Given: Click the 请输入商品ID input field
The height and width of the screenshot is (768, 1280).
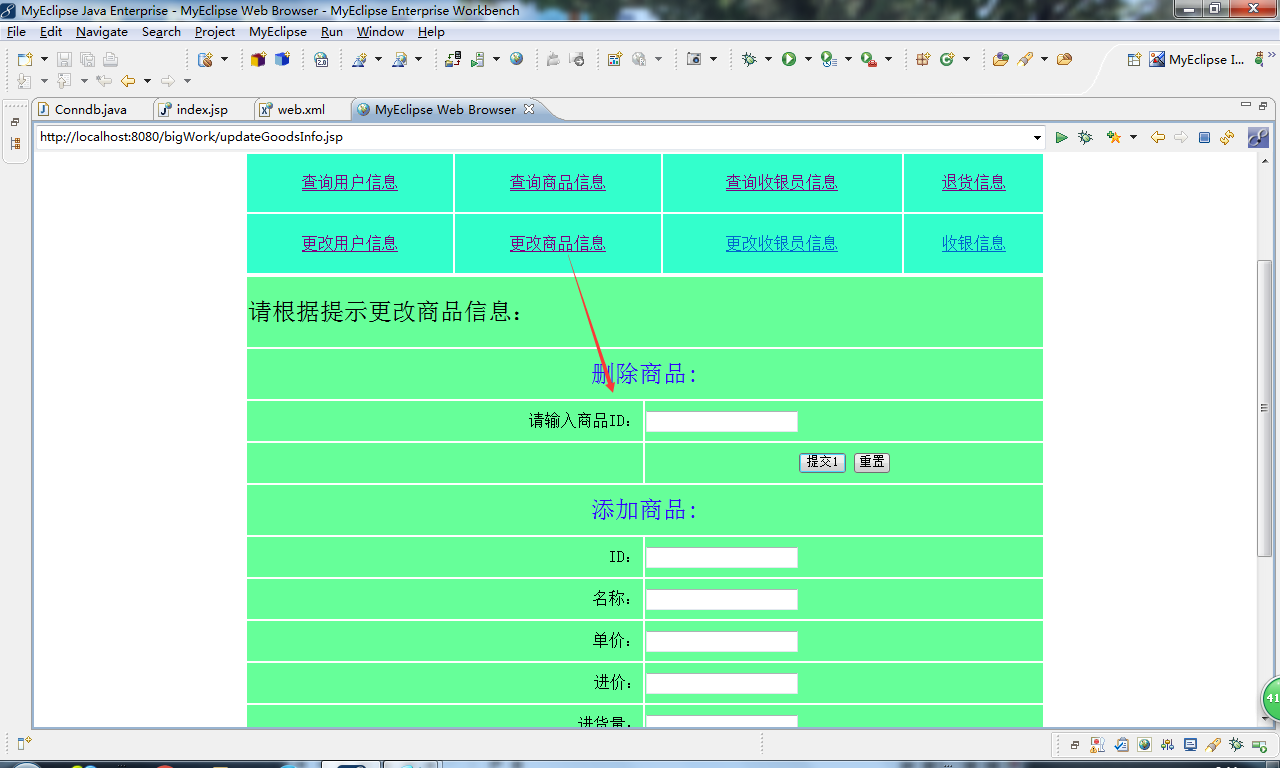Looking at the screenshot, I should [x=722, y=422].
